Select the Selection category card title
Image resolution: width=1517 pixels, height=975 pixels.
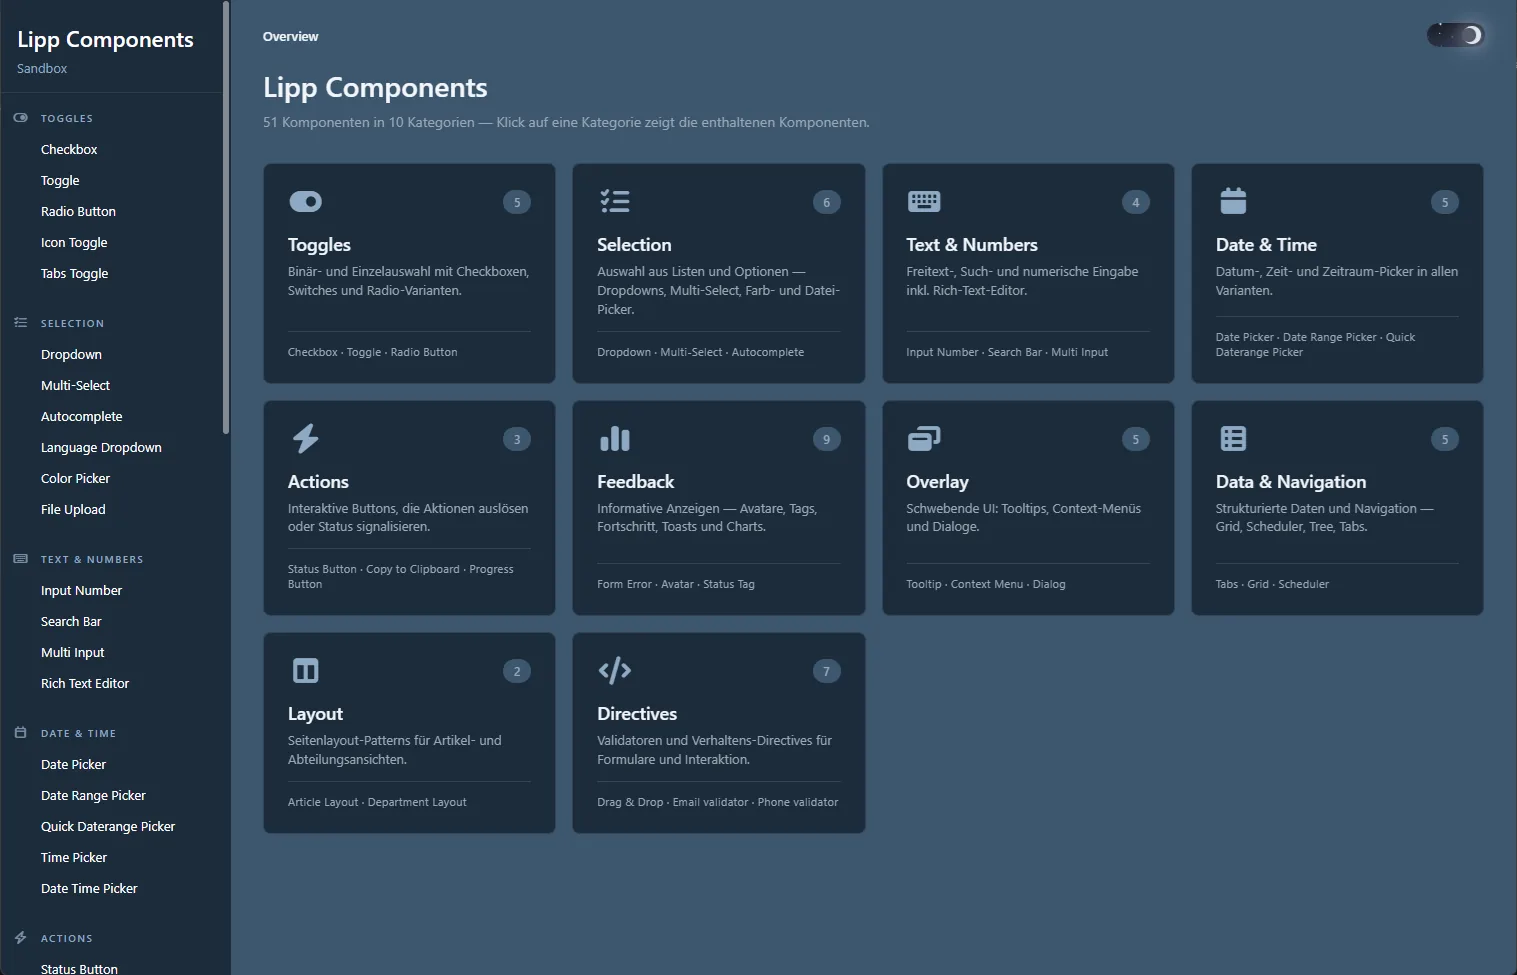pyautogui.click(x=634, y=245)
